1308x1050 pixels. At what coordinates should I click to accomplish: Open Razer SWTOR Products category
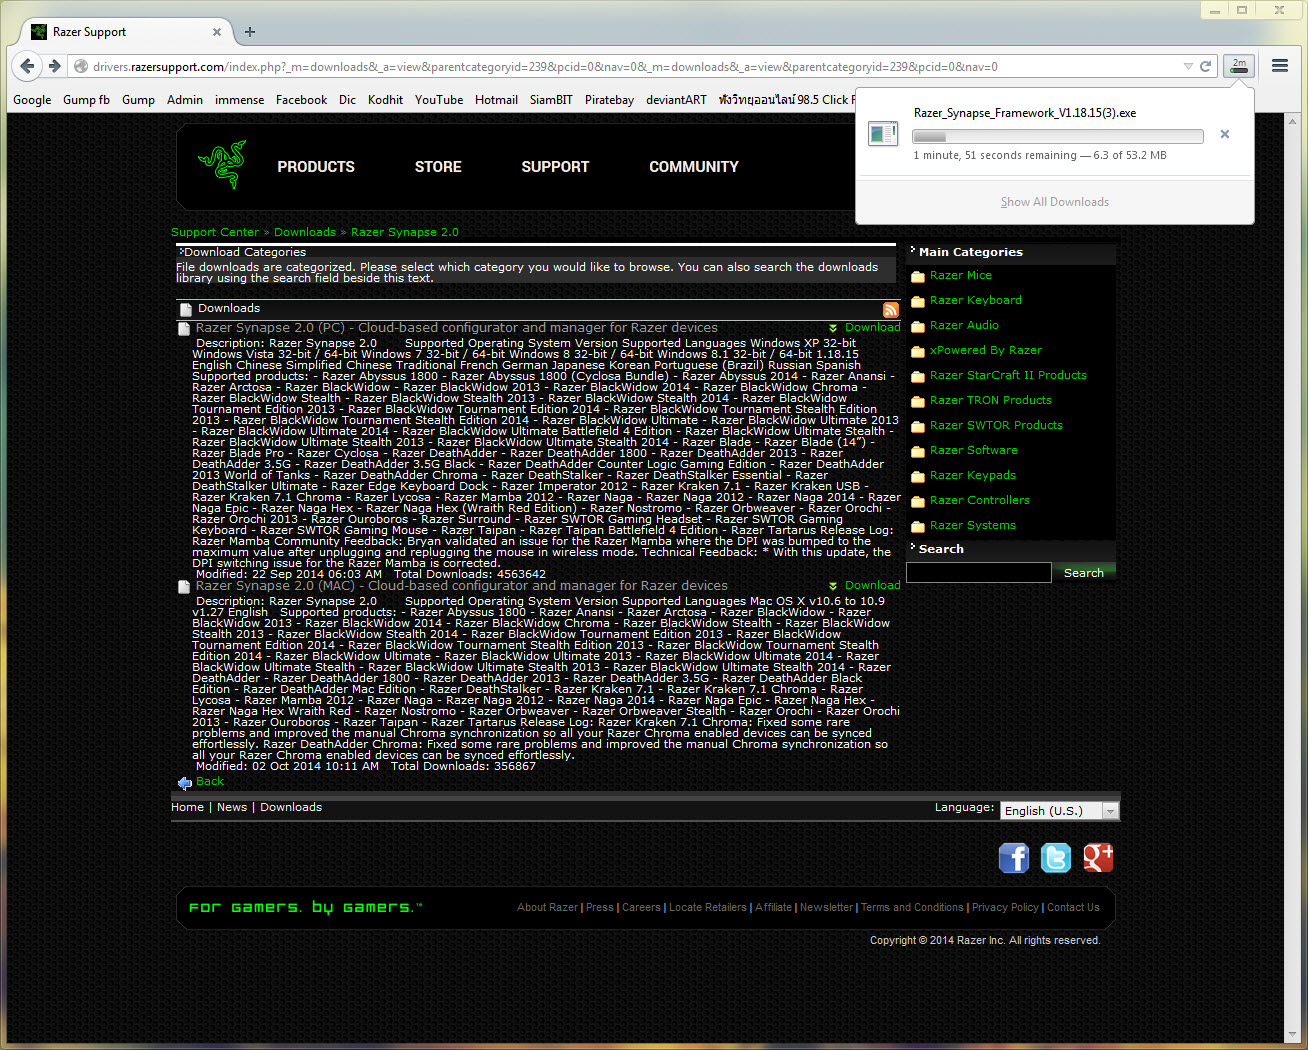pyautogui.click(x=996, y=425)
